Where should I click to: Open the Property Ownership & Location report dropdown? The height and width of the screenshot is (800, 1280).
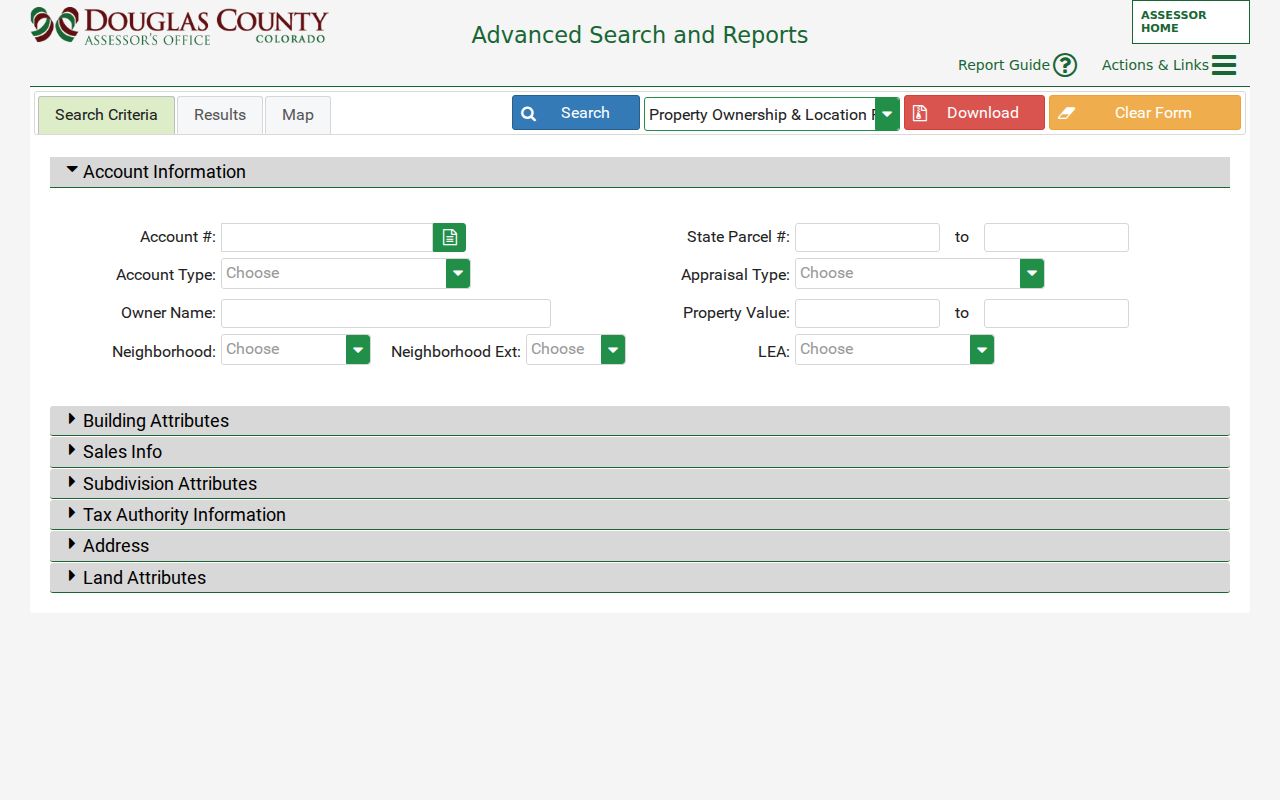772,114
